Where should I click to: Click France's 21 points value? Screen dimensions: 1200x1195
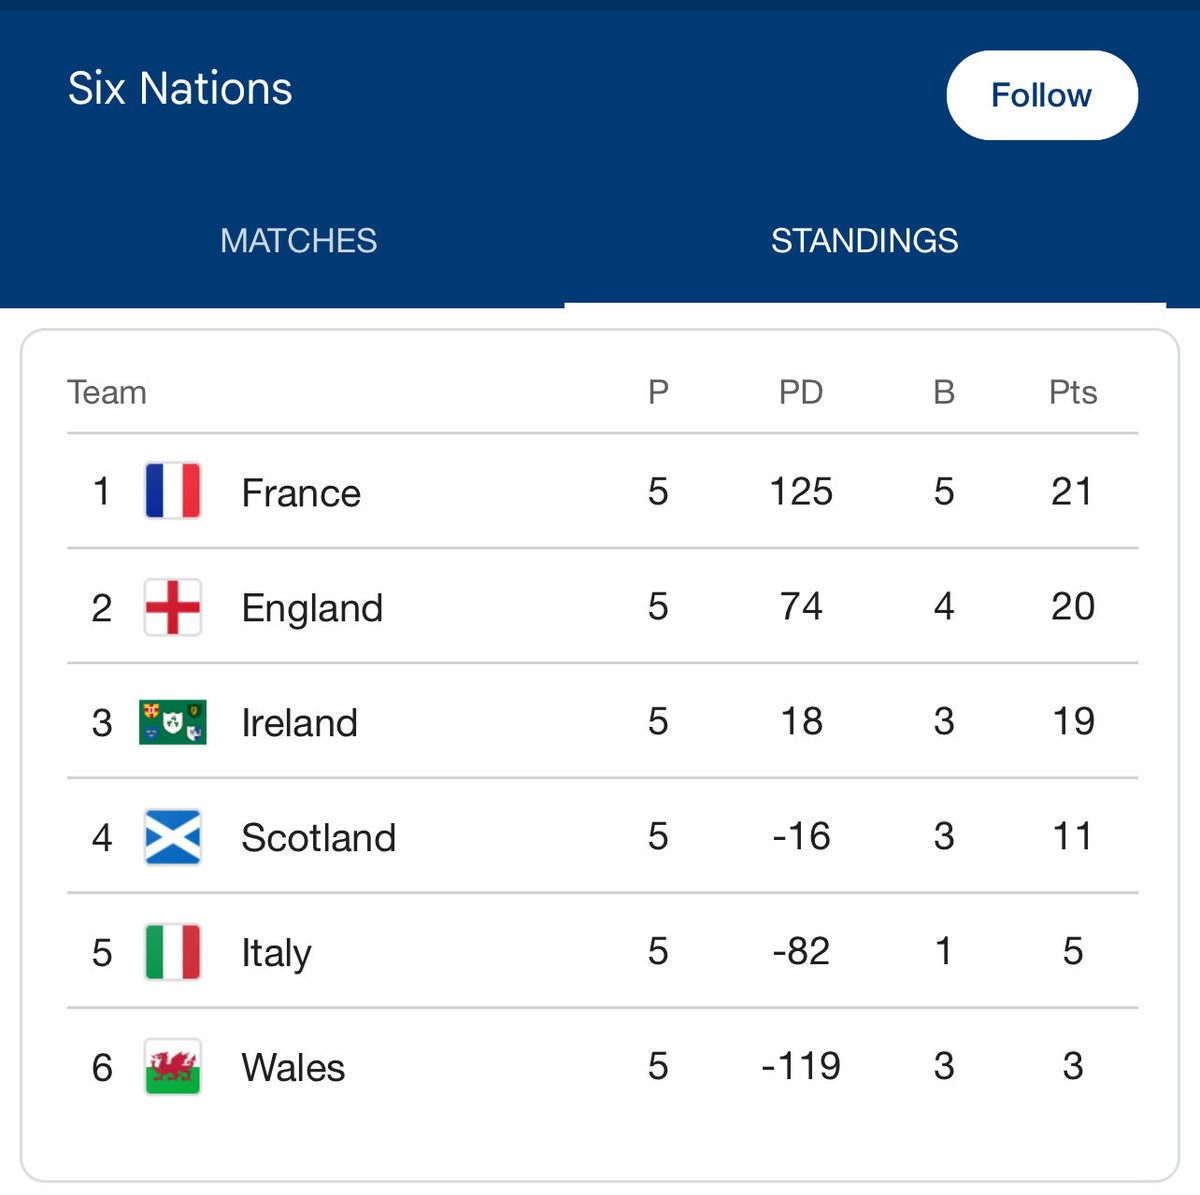point(1072,491)
